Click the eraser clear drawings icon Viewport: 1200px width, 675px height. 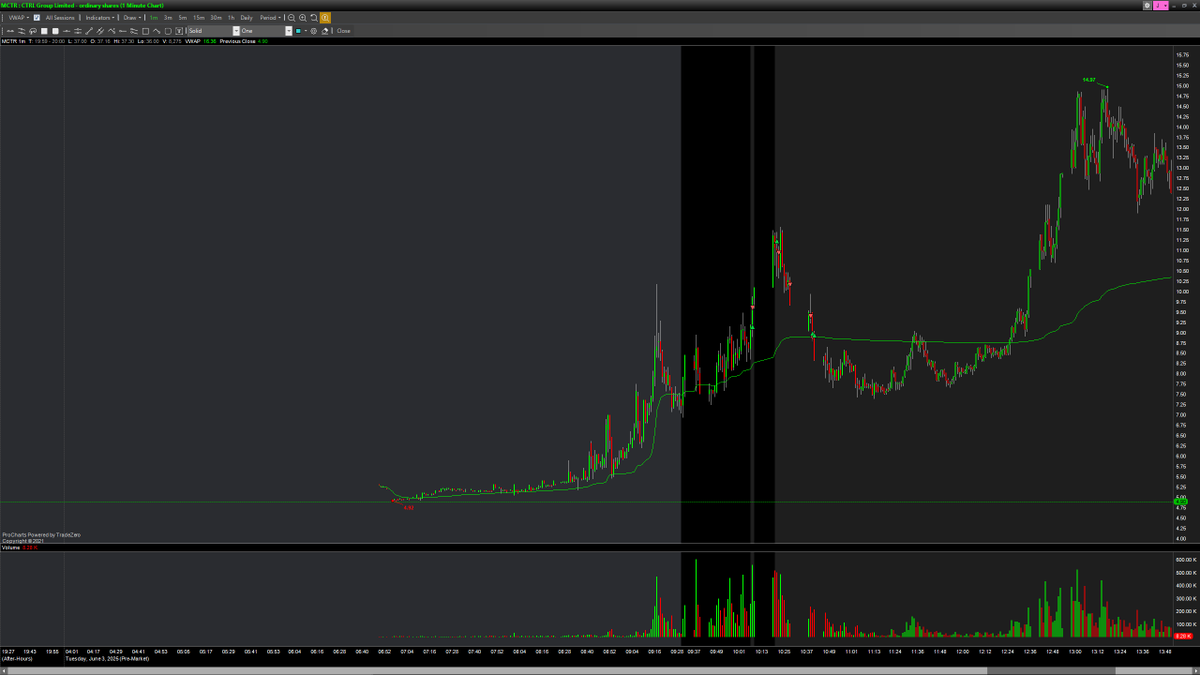tap(325, 31)
